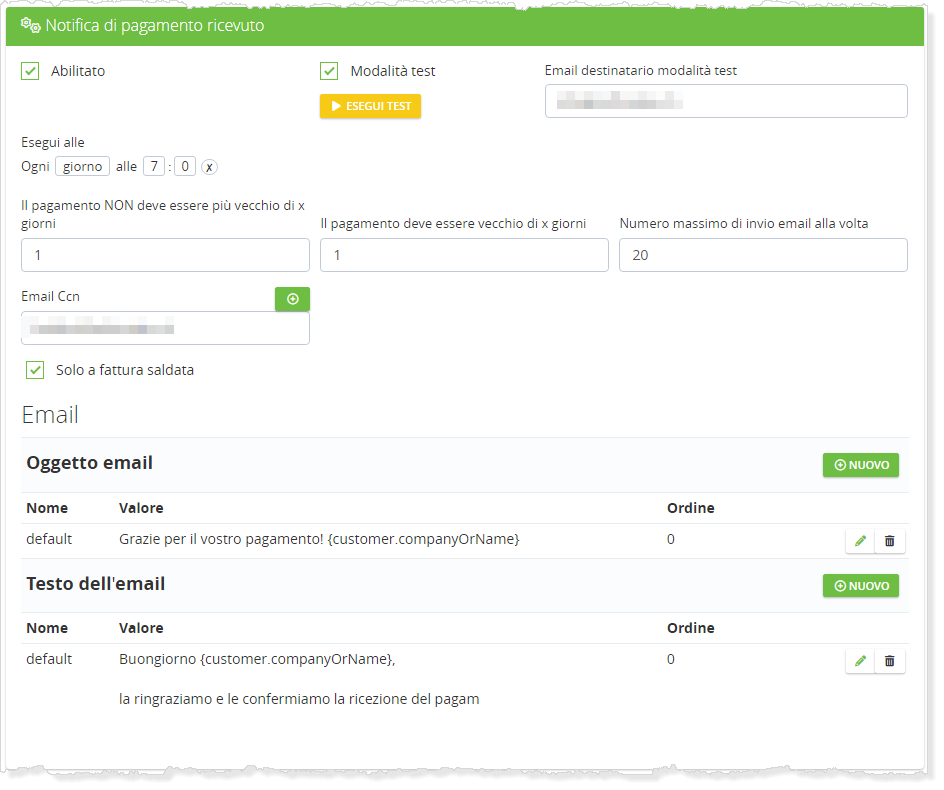
Task: Click the Email Ccn input field
Action: pyautogui.click(x=165, y=328)
